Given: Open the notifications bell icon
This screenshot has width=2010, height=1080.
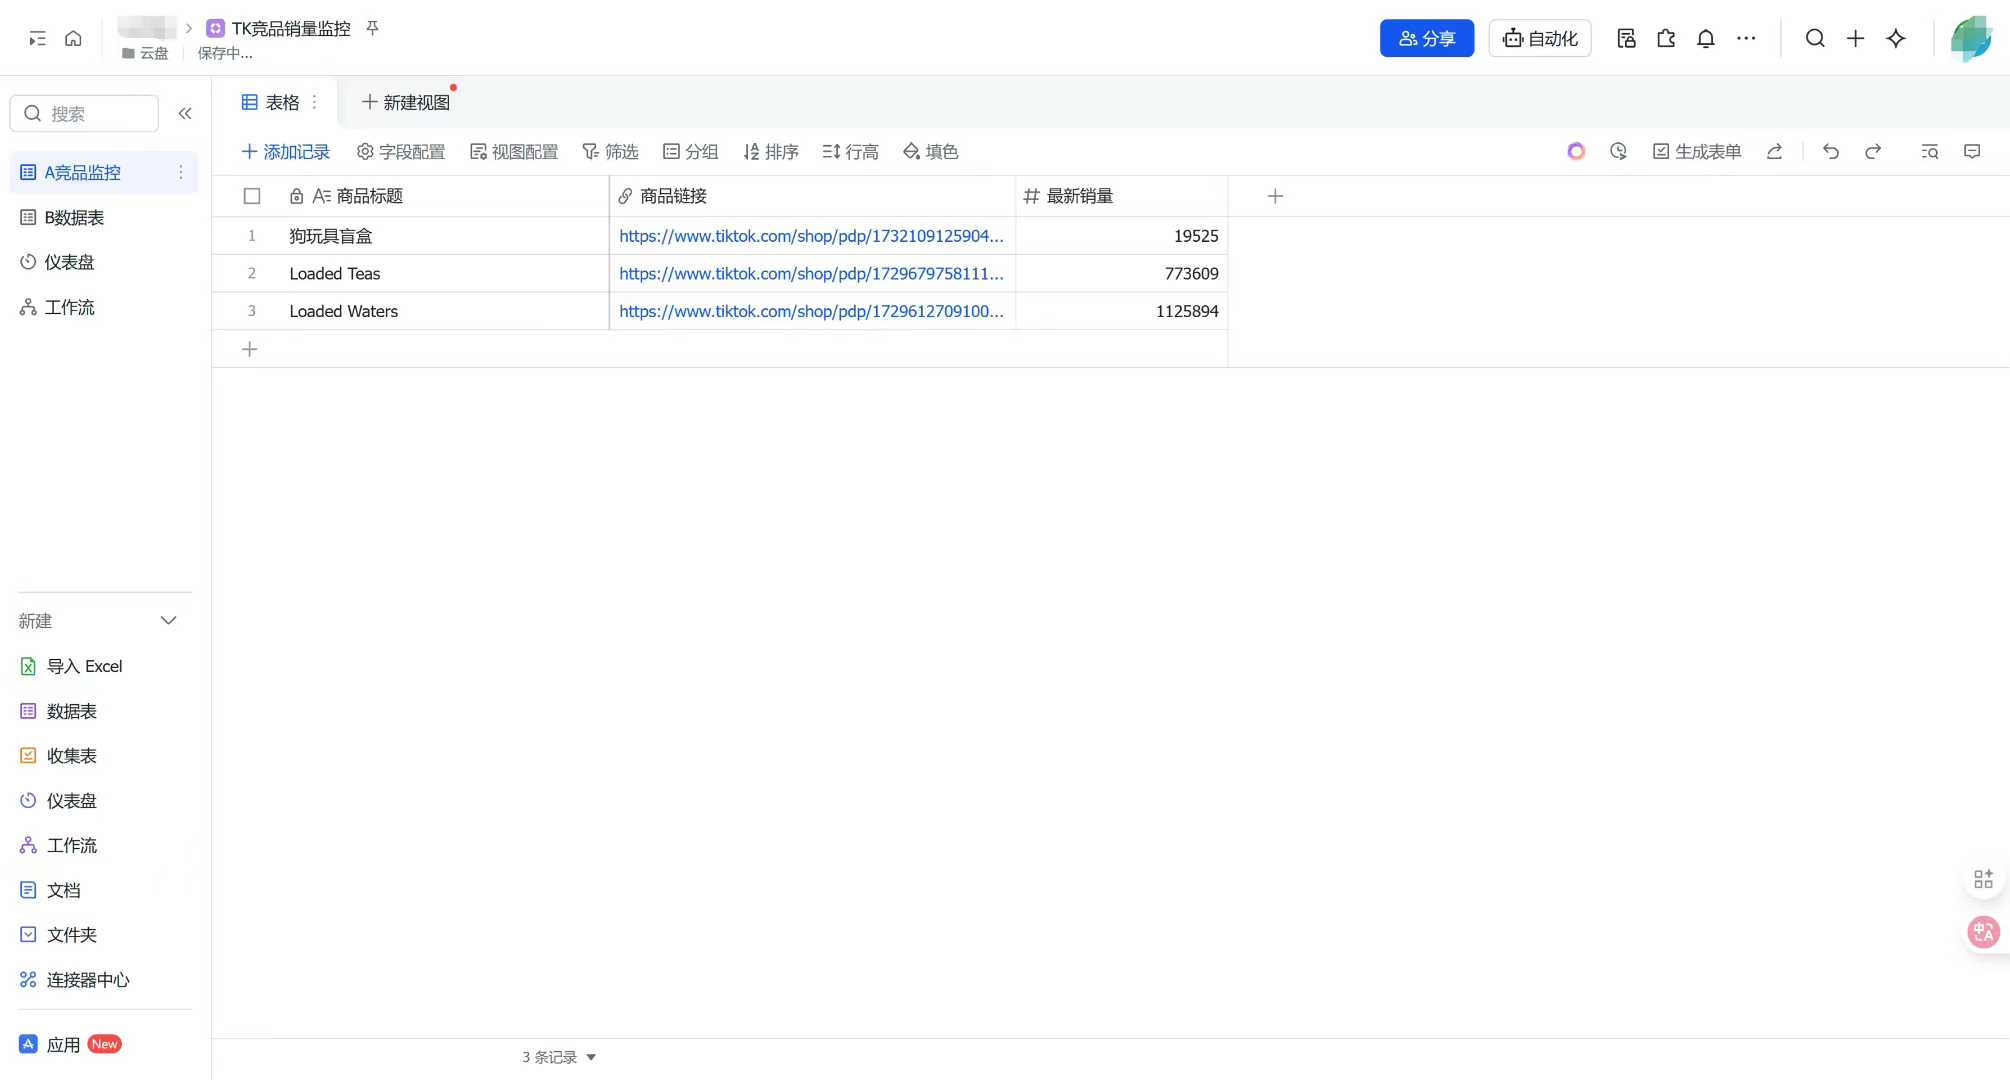Looking at the screenshot, I should 1706,39.
